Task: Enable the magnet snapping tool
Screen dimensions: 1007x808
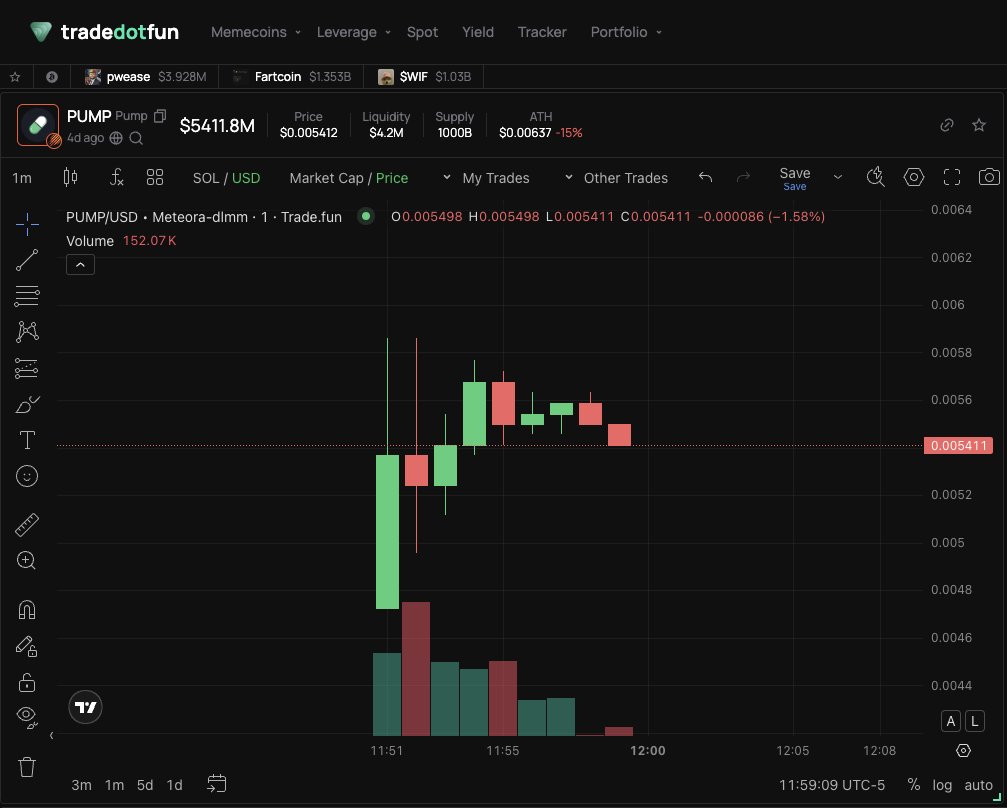Action: click(27, 610)
